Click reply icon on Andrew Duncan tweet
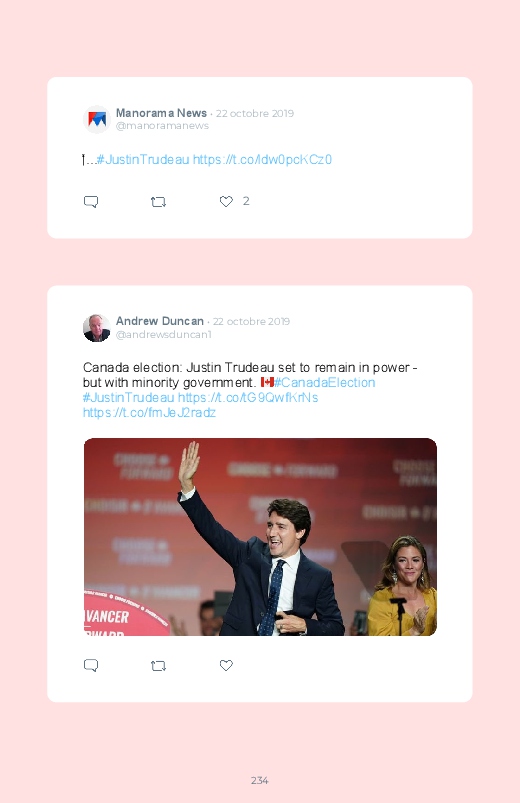 (91, 665)
